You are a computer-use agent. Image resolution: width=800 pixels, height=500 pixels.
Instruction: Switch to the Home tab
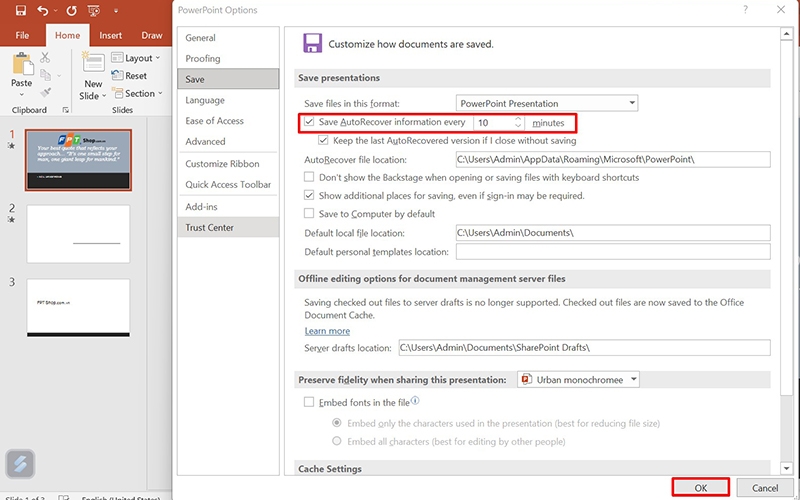coord(67,35)
